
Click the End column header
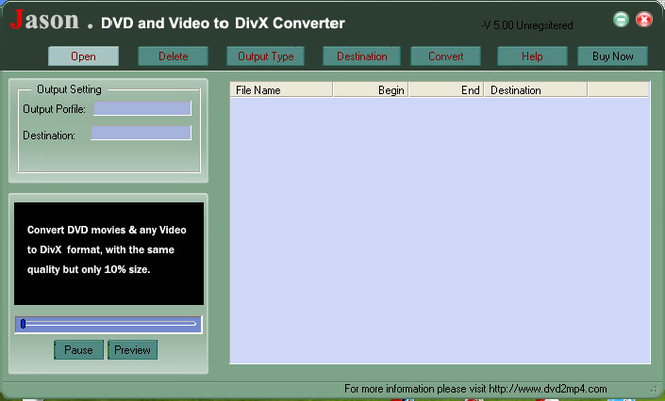click(x=446, y=90)
